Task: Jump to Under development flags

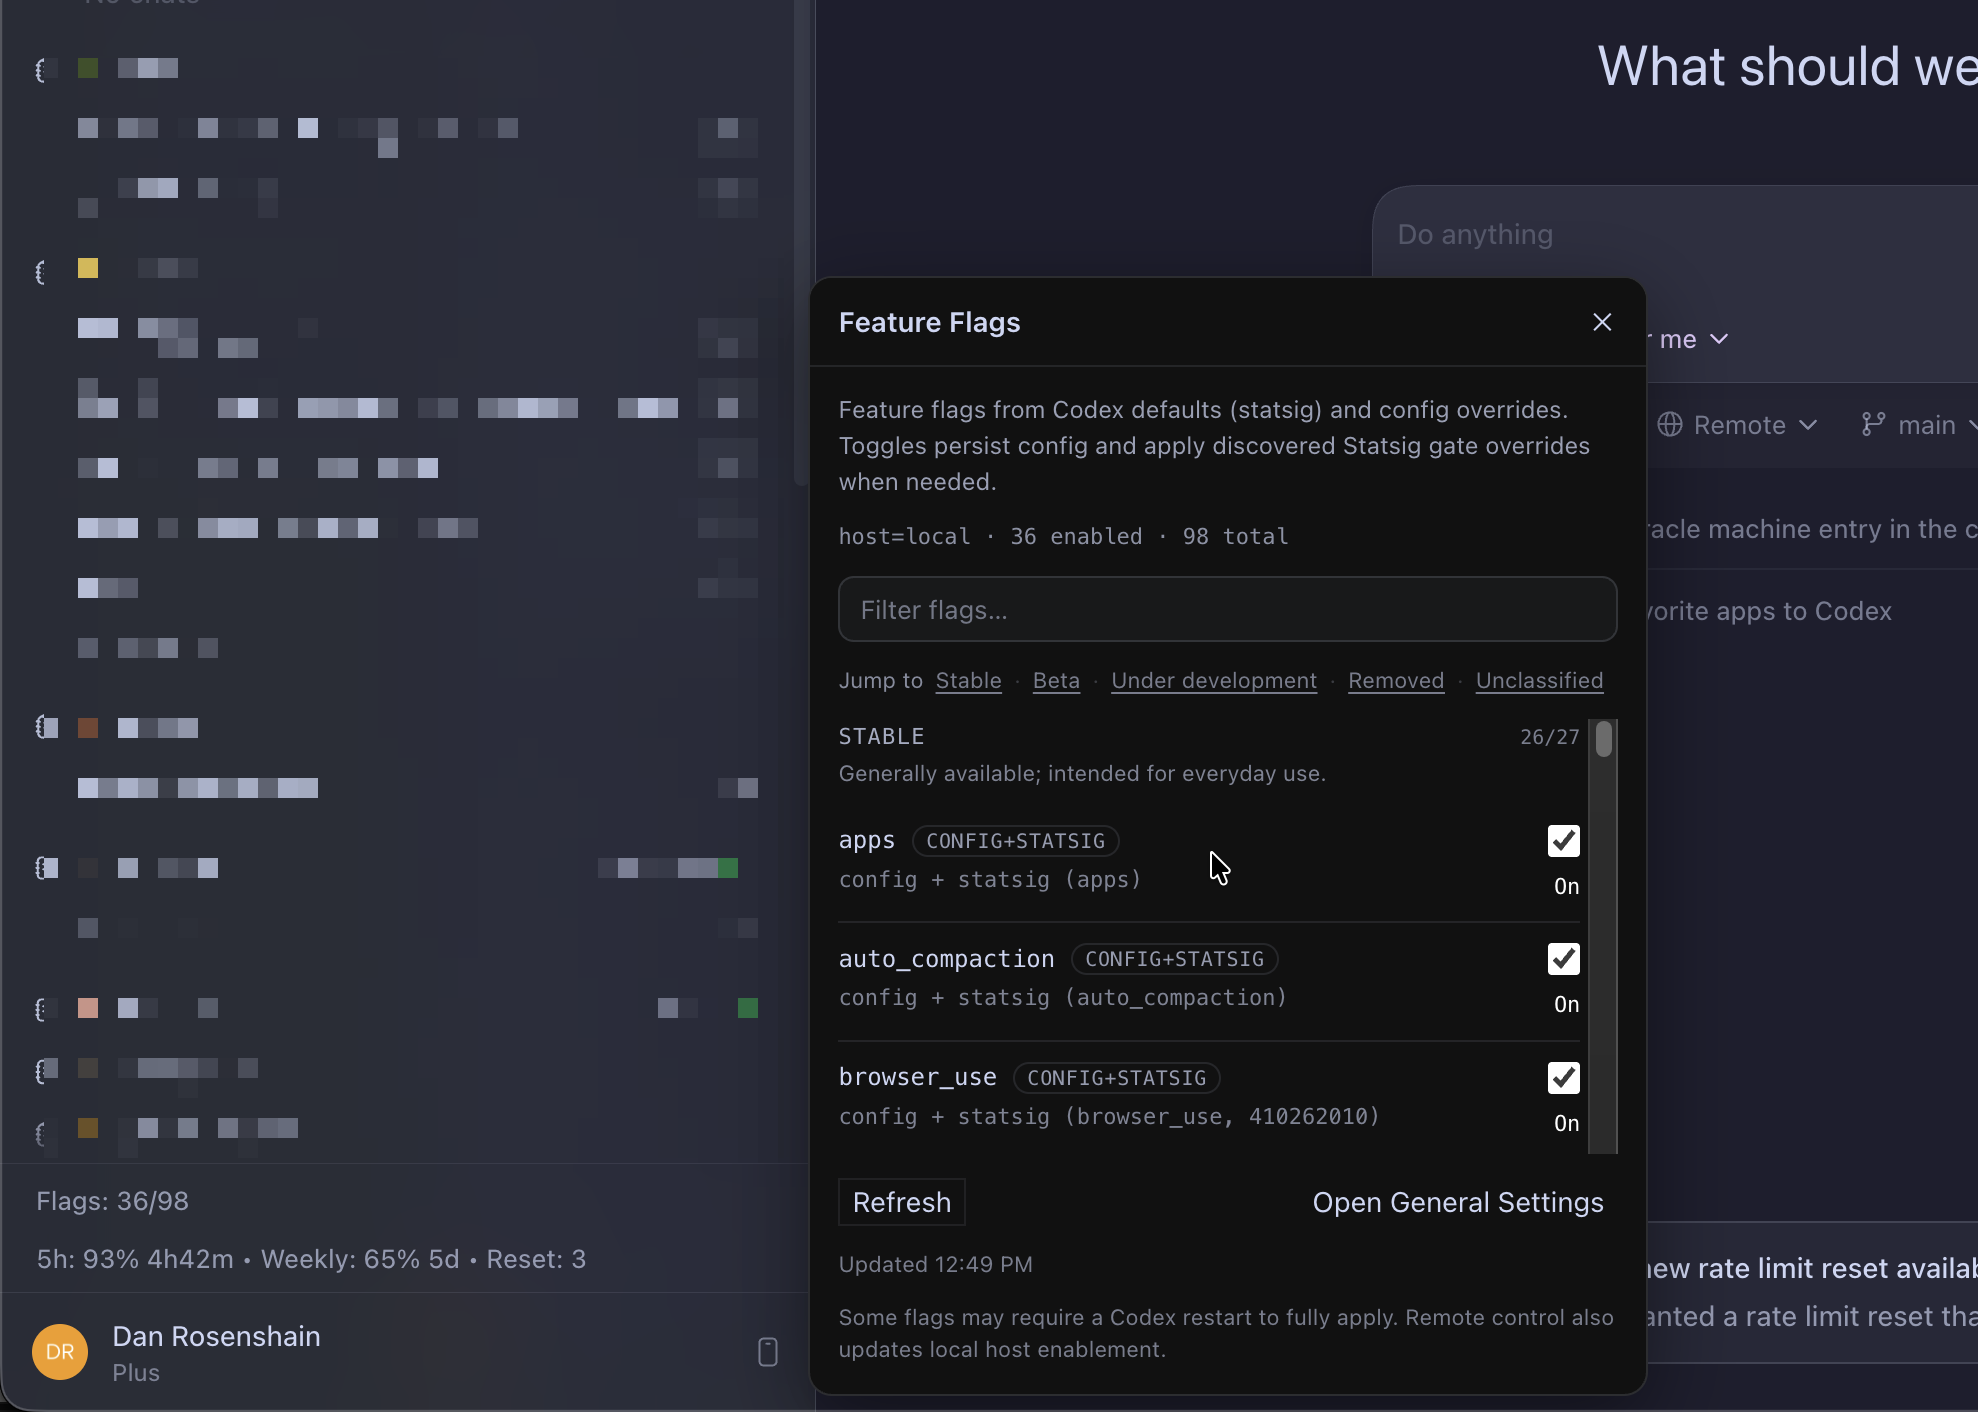Action: pyautogui.click(x=1214, y=680)
